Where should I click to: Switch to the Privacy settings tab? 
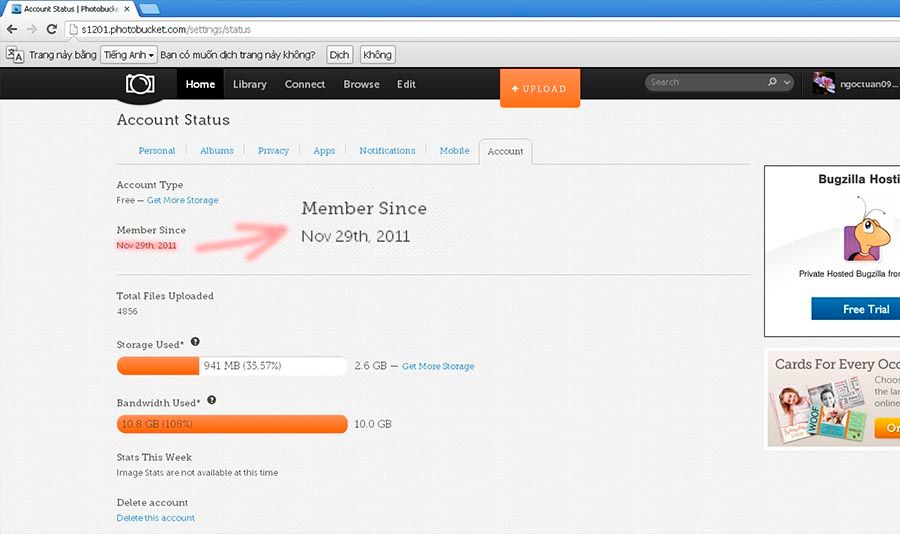pos(273,150)
